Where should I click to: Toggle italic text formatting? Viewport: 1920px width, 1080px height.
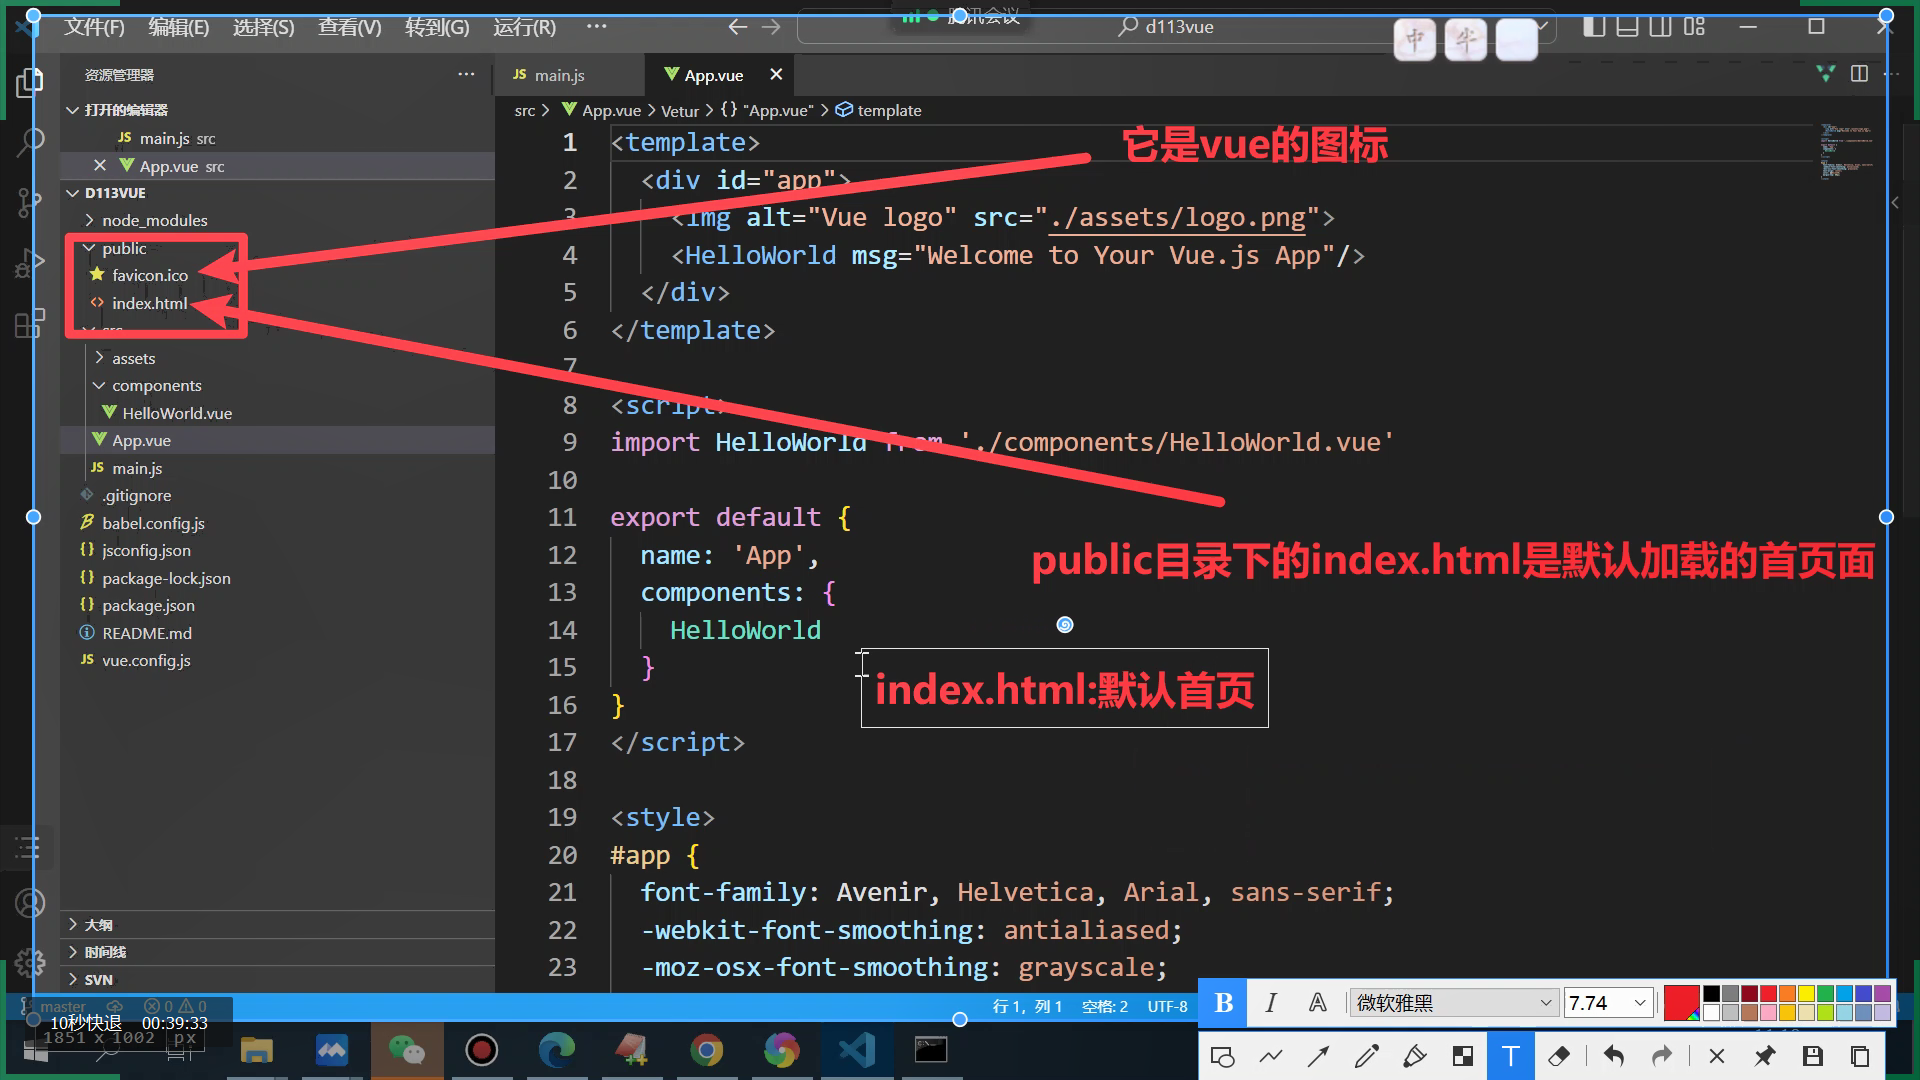pos(1270,1003)
